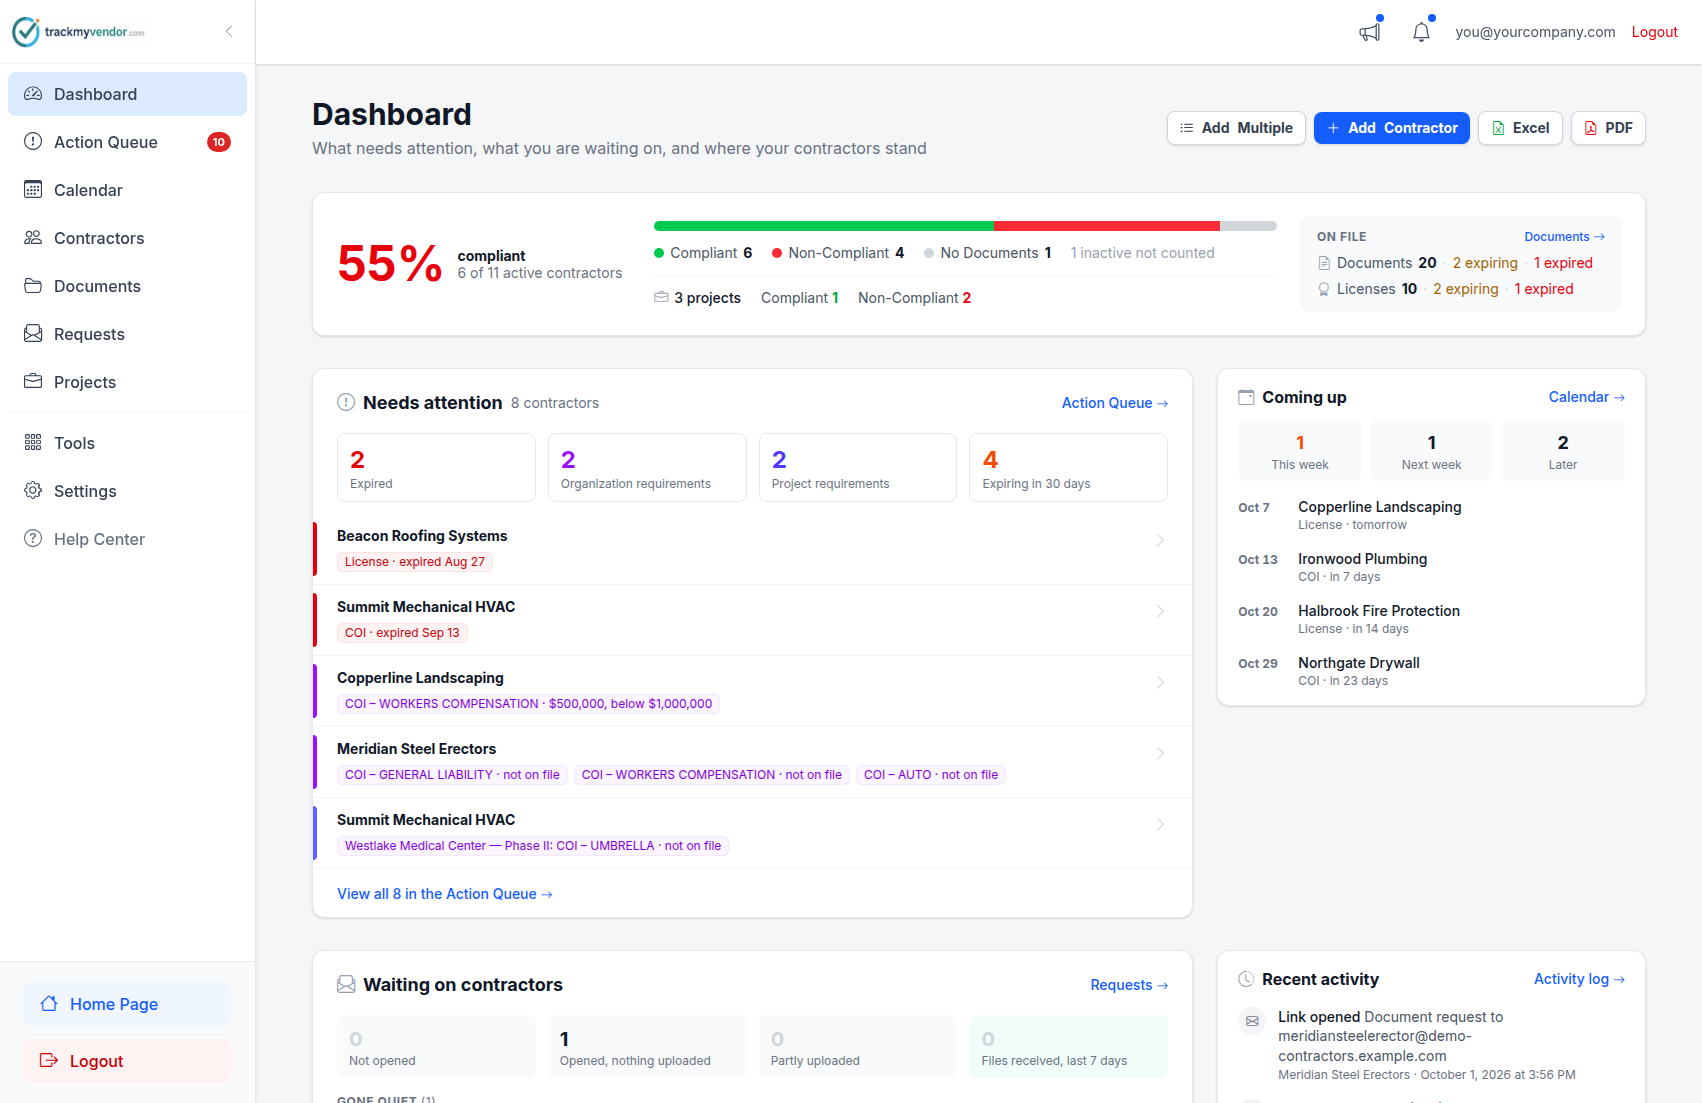Viewport: 1702px width, 1103px height.
Task: Click the sidebar Home Page button
Action: point(127,1004)
